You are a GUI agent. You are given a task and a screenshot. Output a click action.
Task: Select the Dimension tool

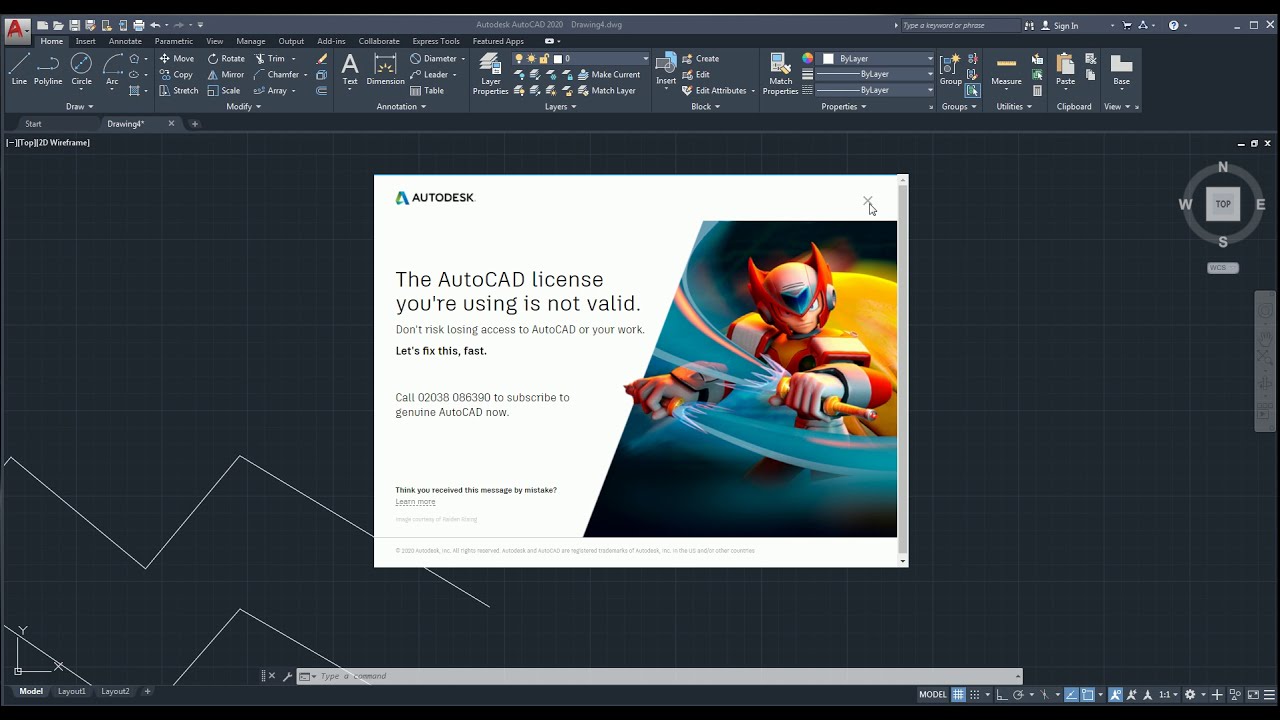385,70
